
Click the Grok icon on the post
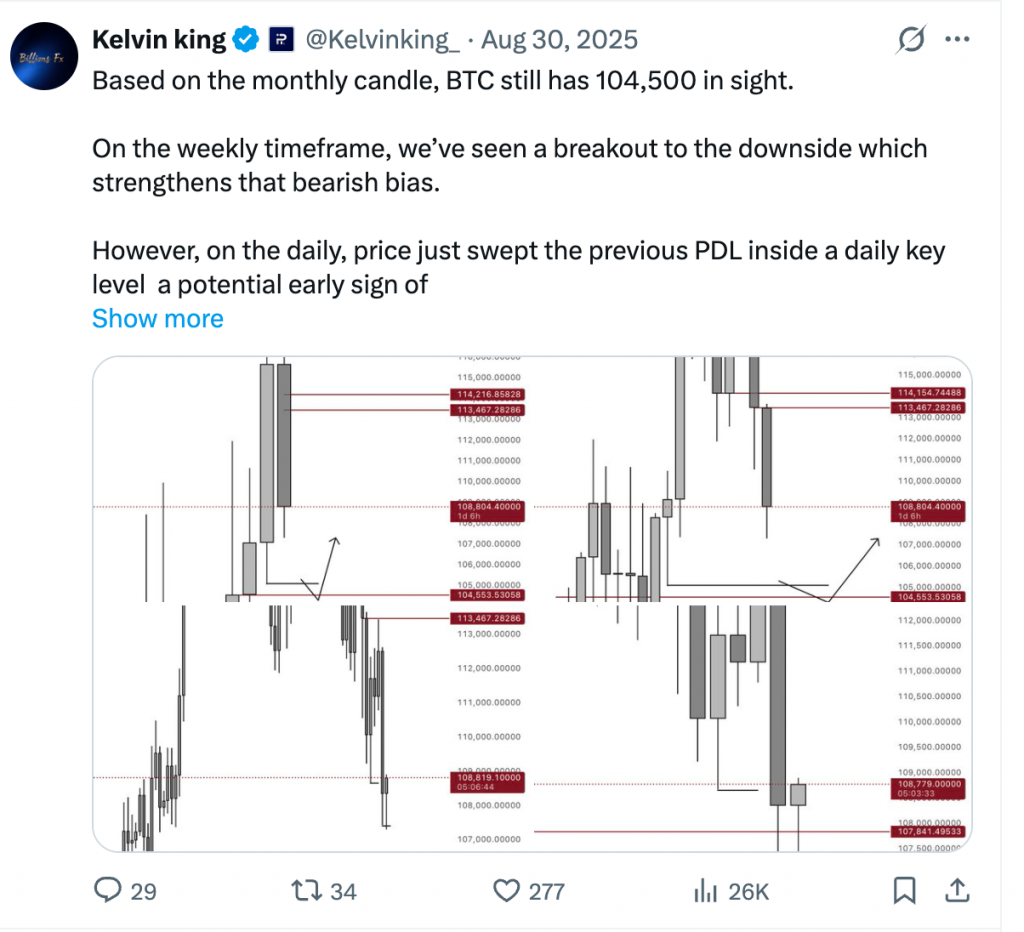(x=911, y=40)
